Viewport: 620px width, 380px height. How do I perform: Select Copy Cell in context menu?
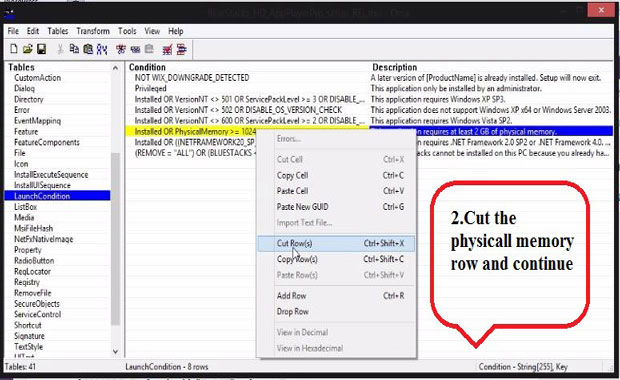pyautogui.click(x=336, y=175)
